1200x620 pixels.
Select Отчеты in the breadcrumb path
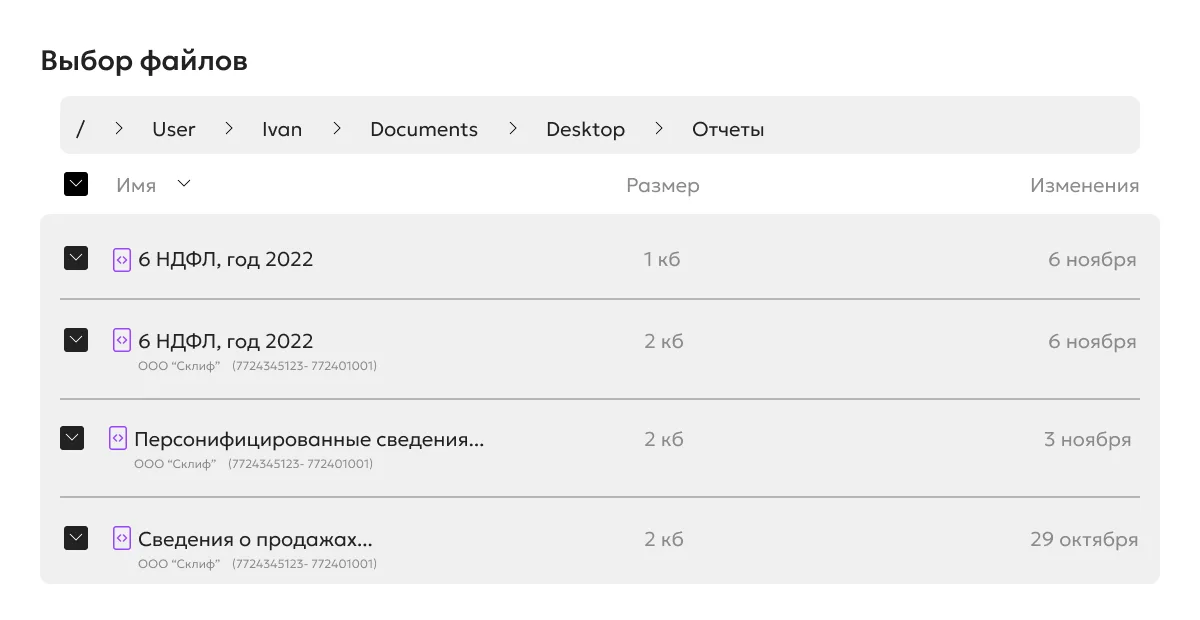[x=728, y=130]
